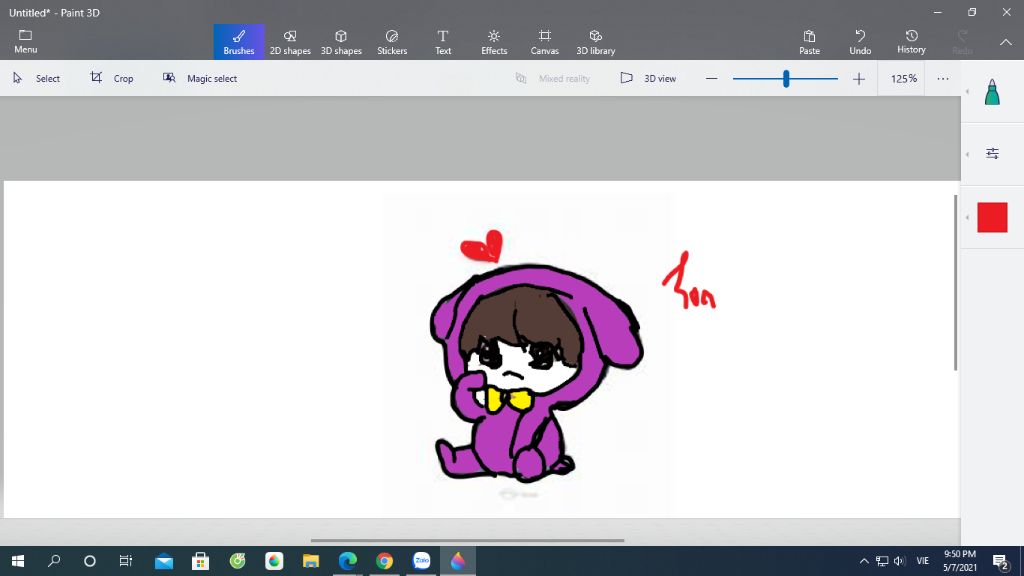
Task: Undo the last action
Action: pos(860,42)
